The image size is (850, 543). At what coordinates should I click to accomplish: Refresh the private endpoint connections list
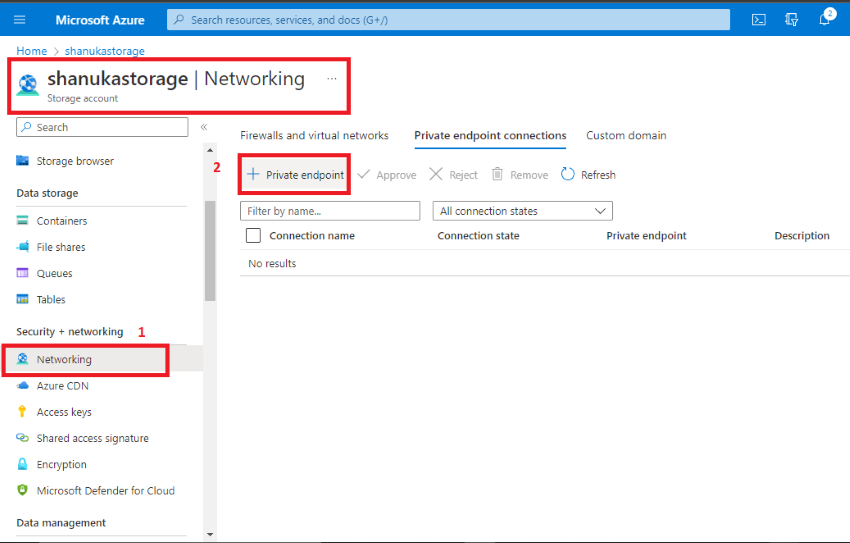coord(589,174)
